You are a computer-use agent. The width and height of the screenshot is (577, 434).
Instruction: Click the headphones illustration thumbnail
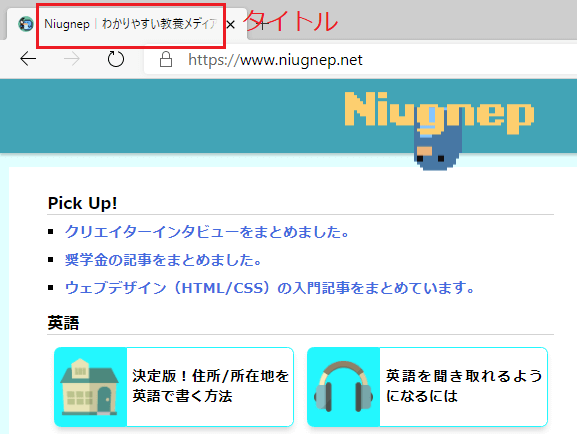click(343, 387)
